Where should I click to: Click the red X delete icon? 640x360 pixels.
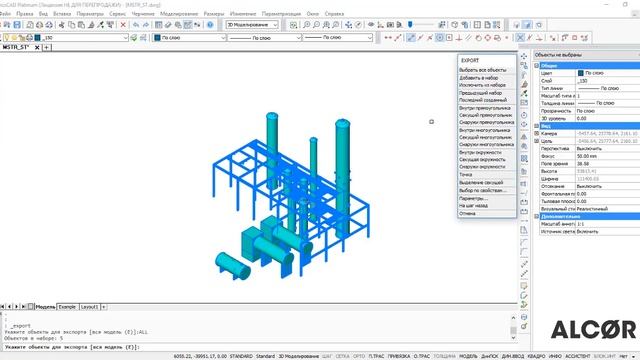tap(123, 25)
